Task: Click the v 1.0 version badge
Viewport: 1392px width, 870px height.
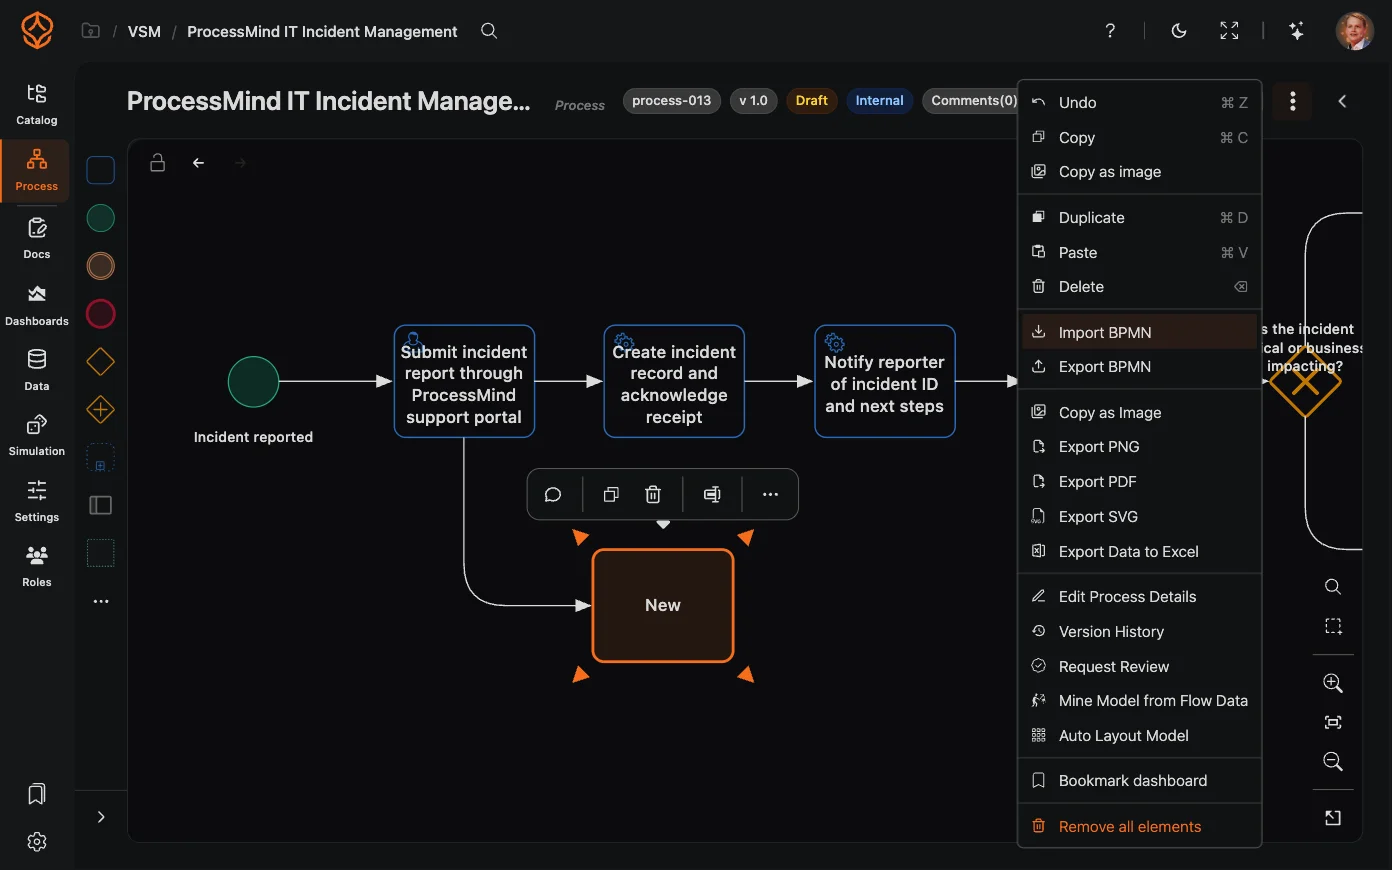Action: (754, 101)
